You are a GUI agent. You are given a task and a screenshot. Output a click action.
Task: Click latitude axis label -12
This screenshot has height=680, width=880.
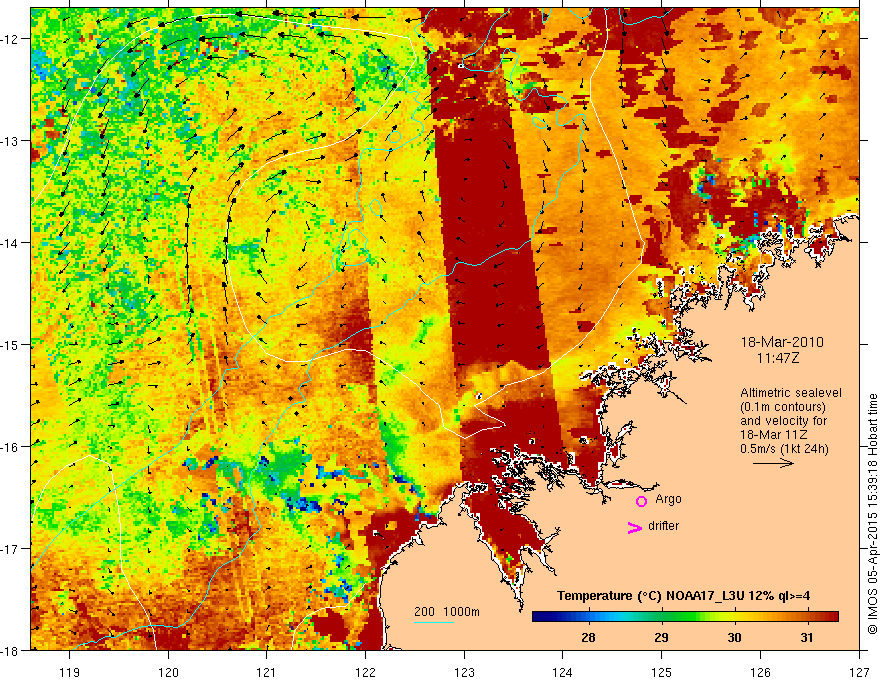point(11,39)
